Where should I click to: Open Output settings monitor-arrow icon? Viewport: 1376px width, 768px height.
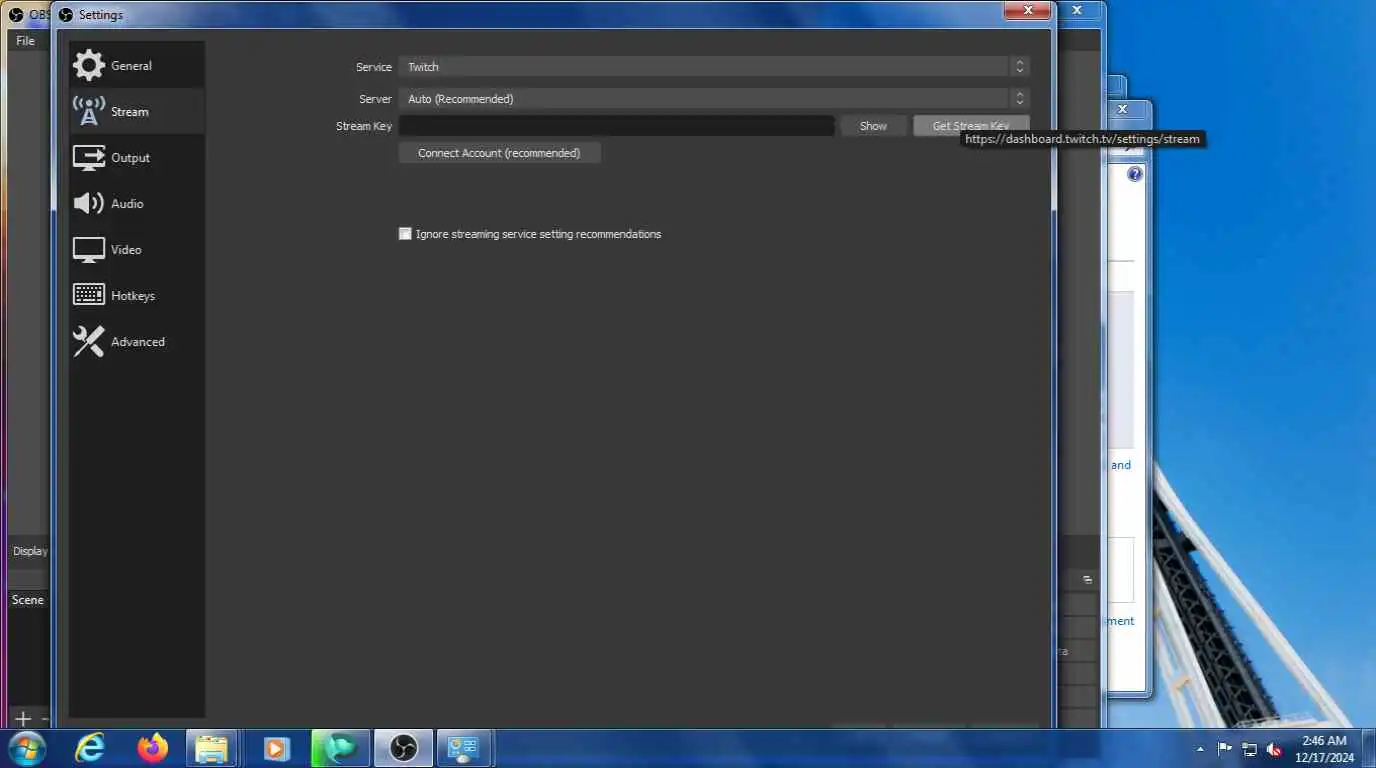point(89,157)
